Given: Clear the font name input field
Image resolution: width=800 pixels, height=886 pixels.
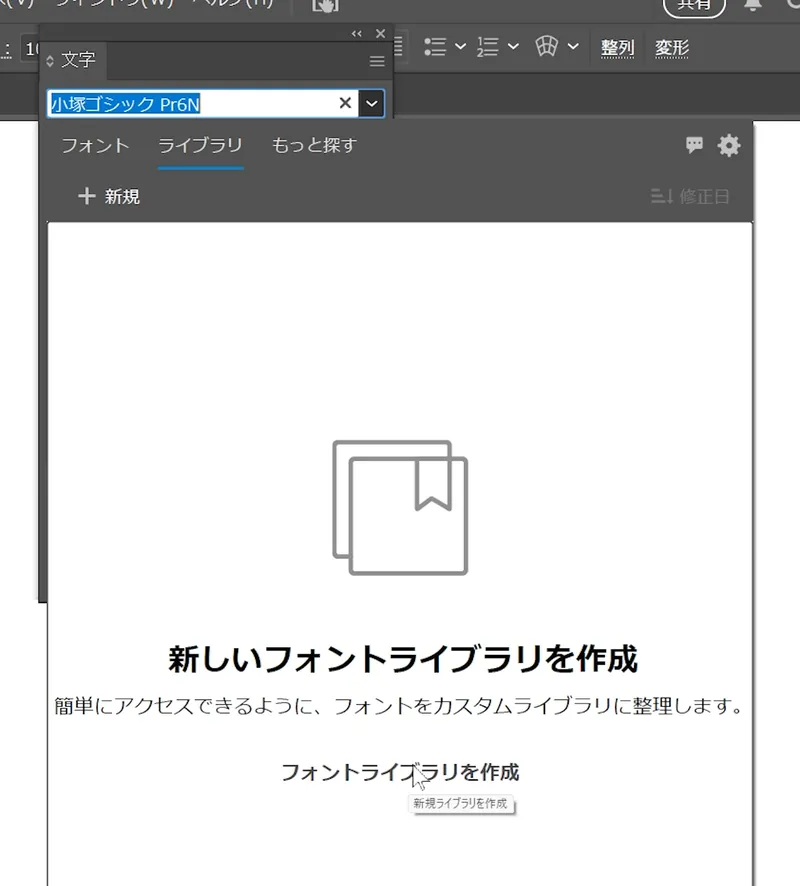Looking at the screenshot, I should [344, 103].
